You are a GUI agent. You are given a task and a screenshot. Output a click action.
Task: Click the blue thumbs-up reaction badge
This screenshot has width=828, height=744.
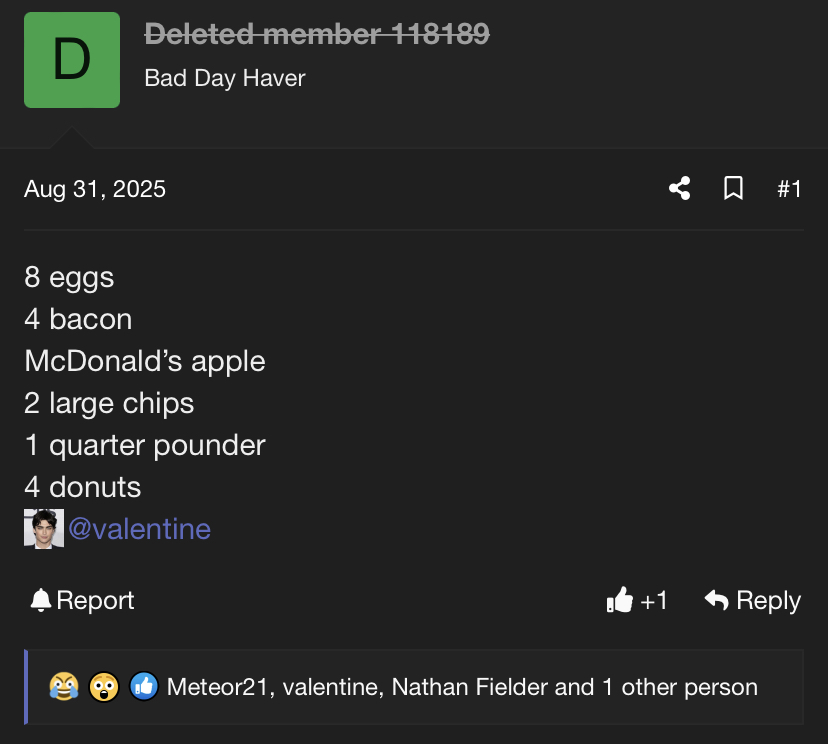(144, 686)
